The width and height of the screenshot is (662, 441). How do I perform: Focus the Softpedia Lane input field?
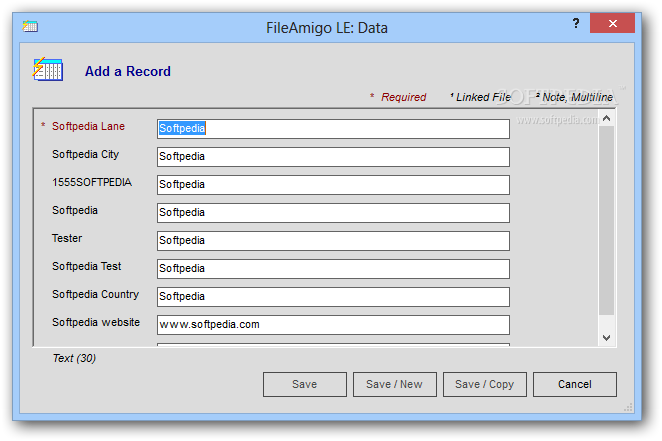coord(334,129)
